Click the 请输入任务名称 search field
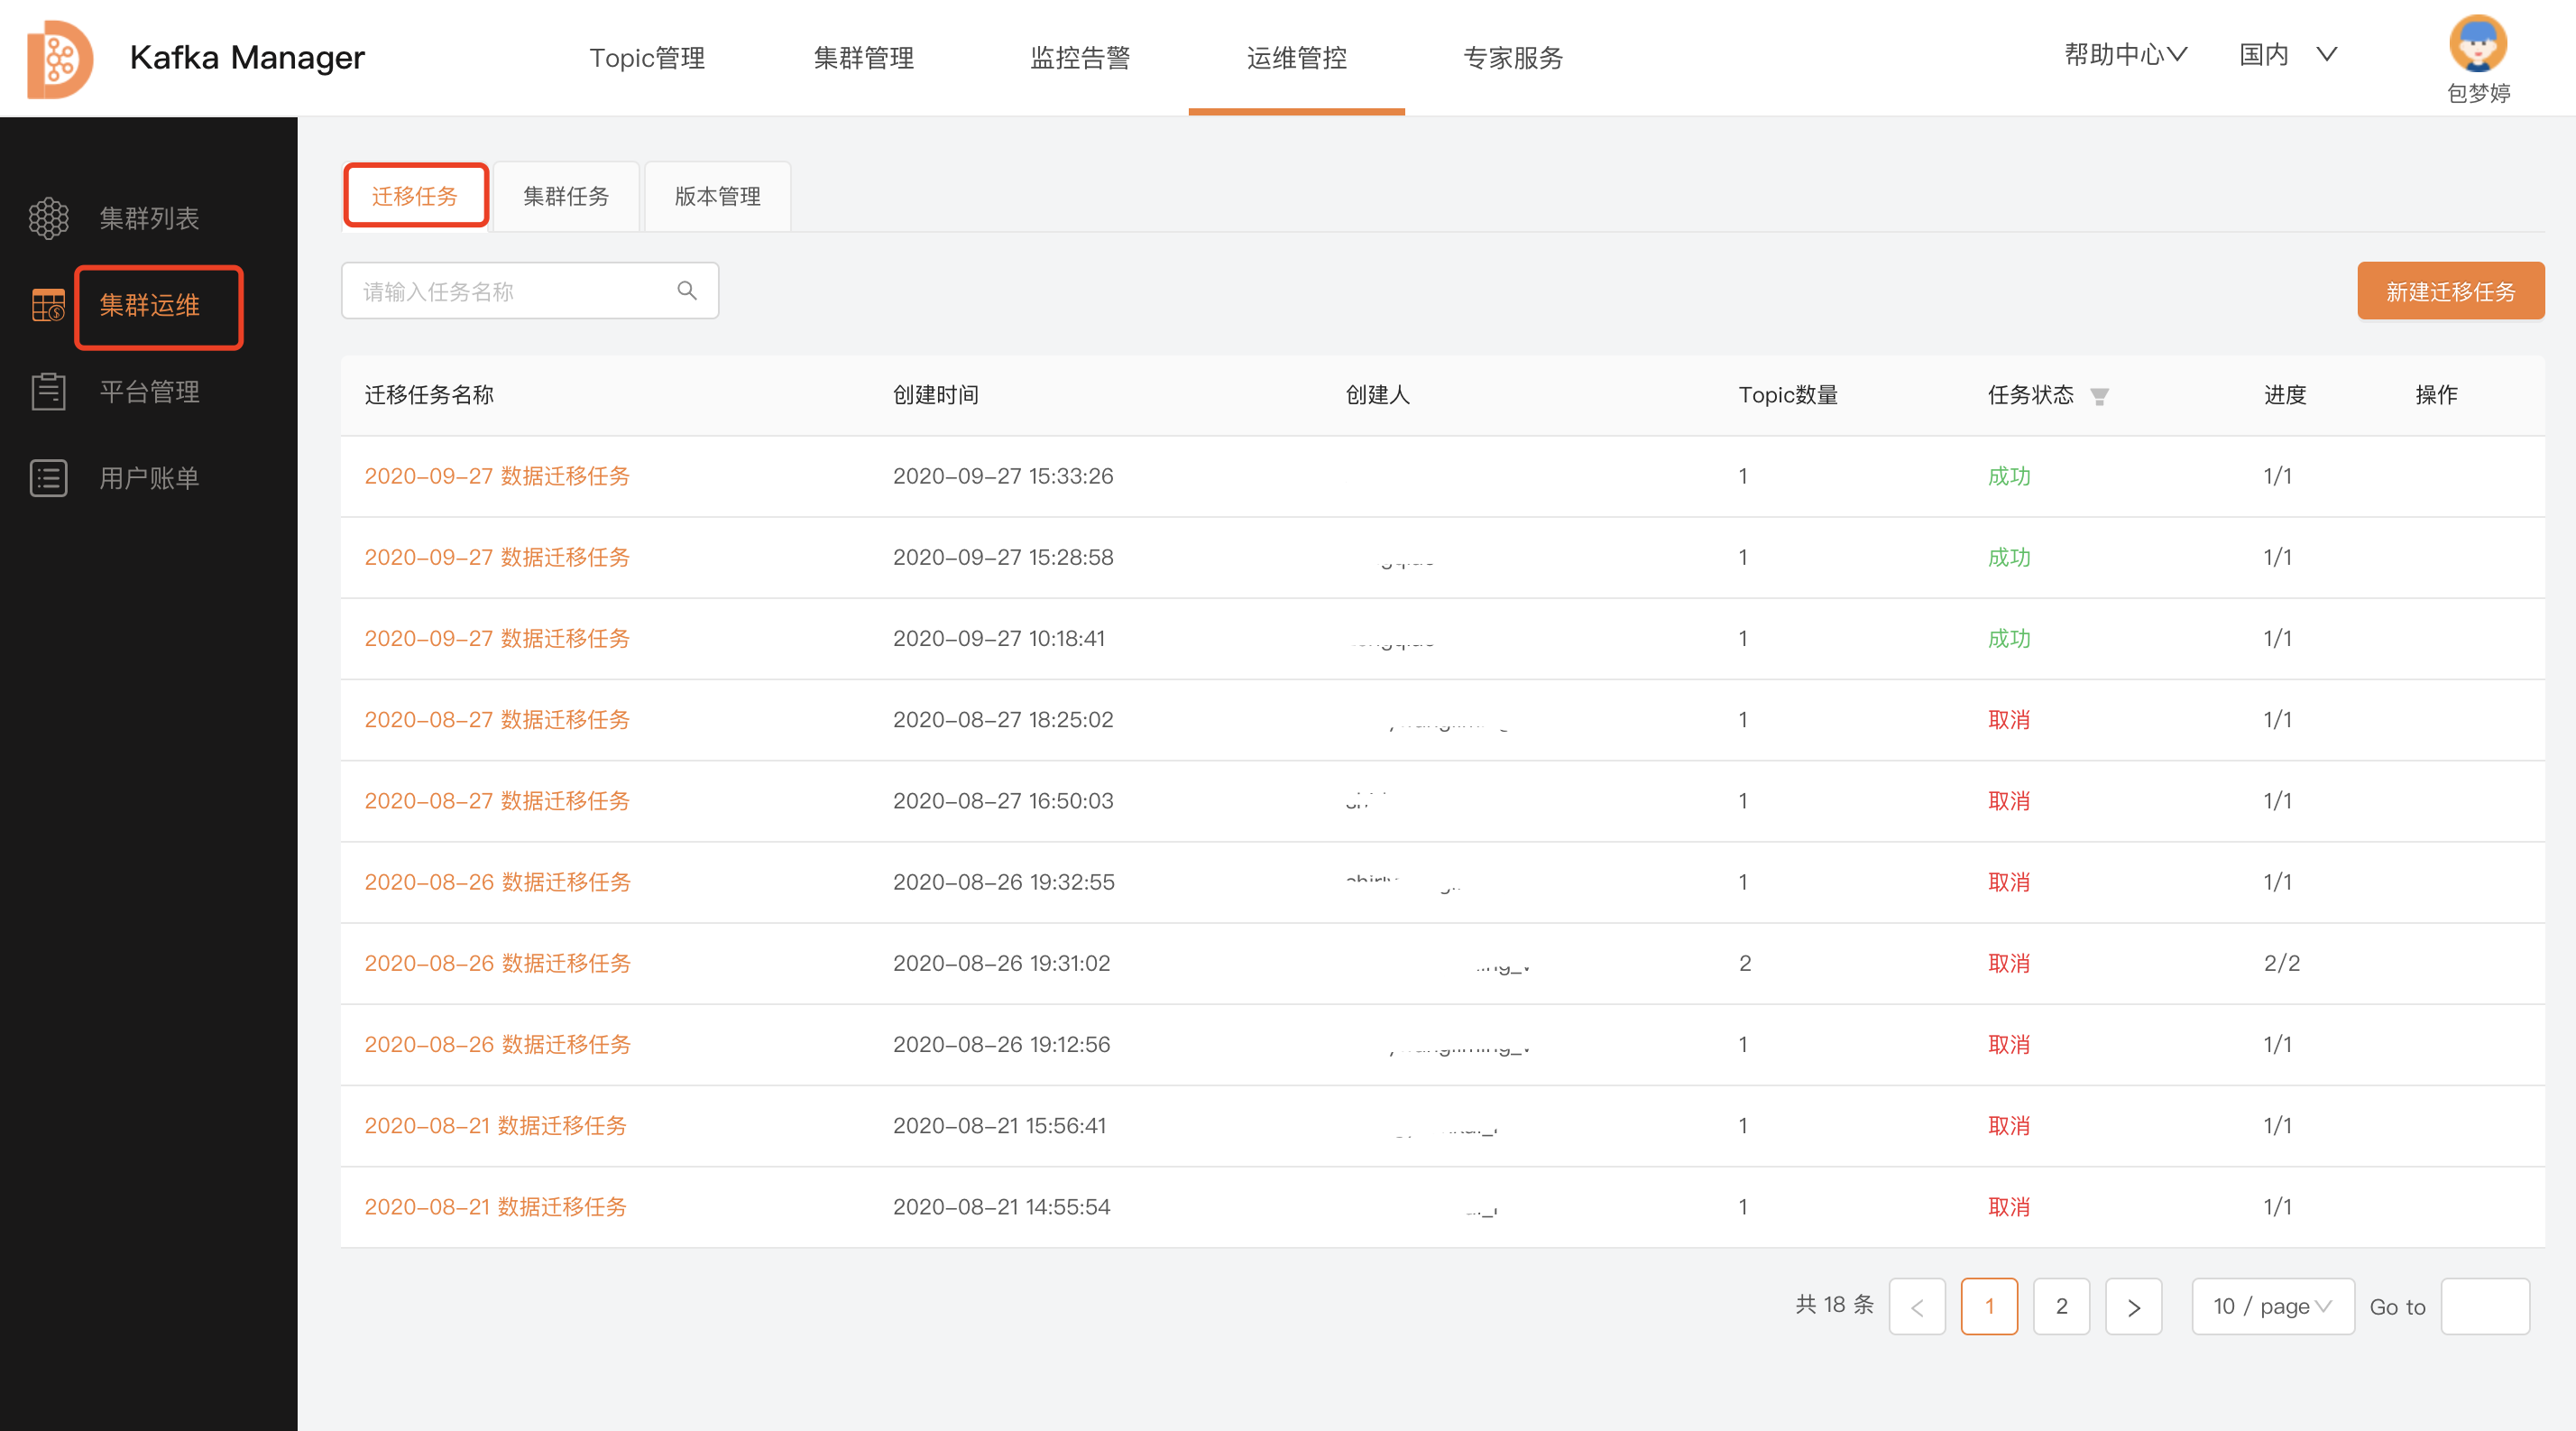 (500, 290)
